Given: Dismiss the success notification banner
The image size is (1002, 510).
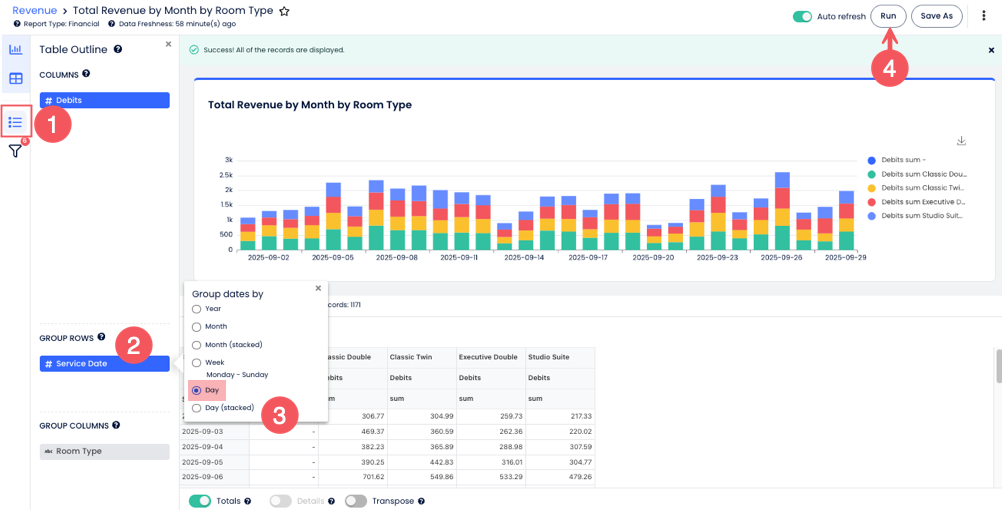Looking at the screenshot, I should [x=991, y=50].
